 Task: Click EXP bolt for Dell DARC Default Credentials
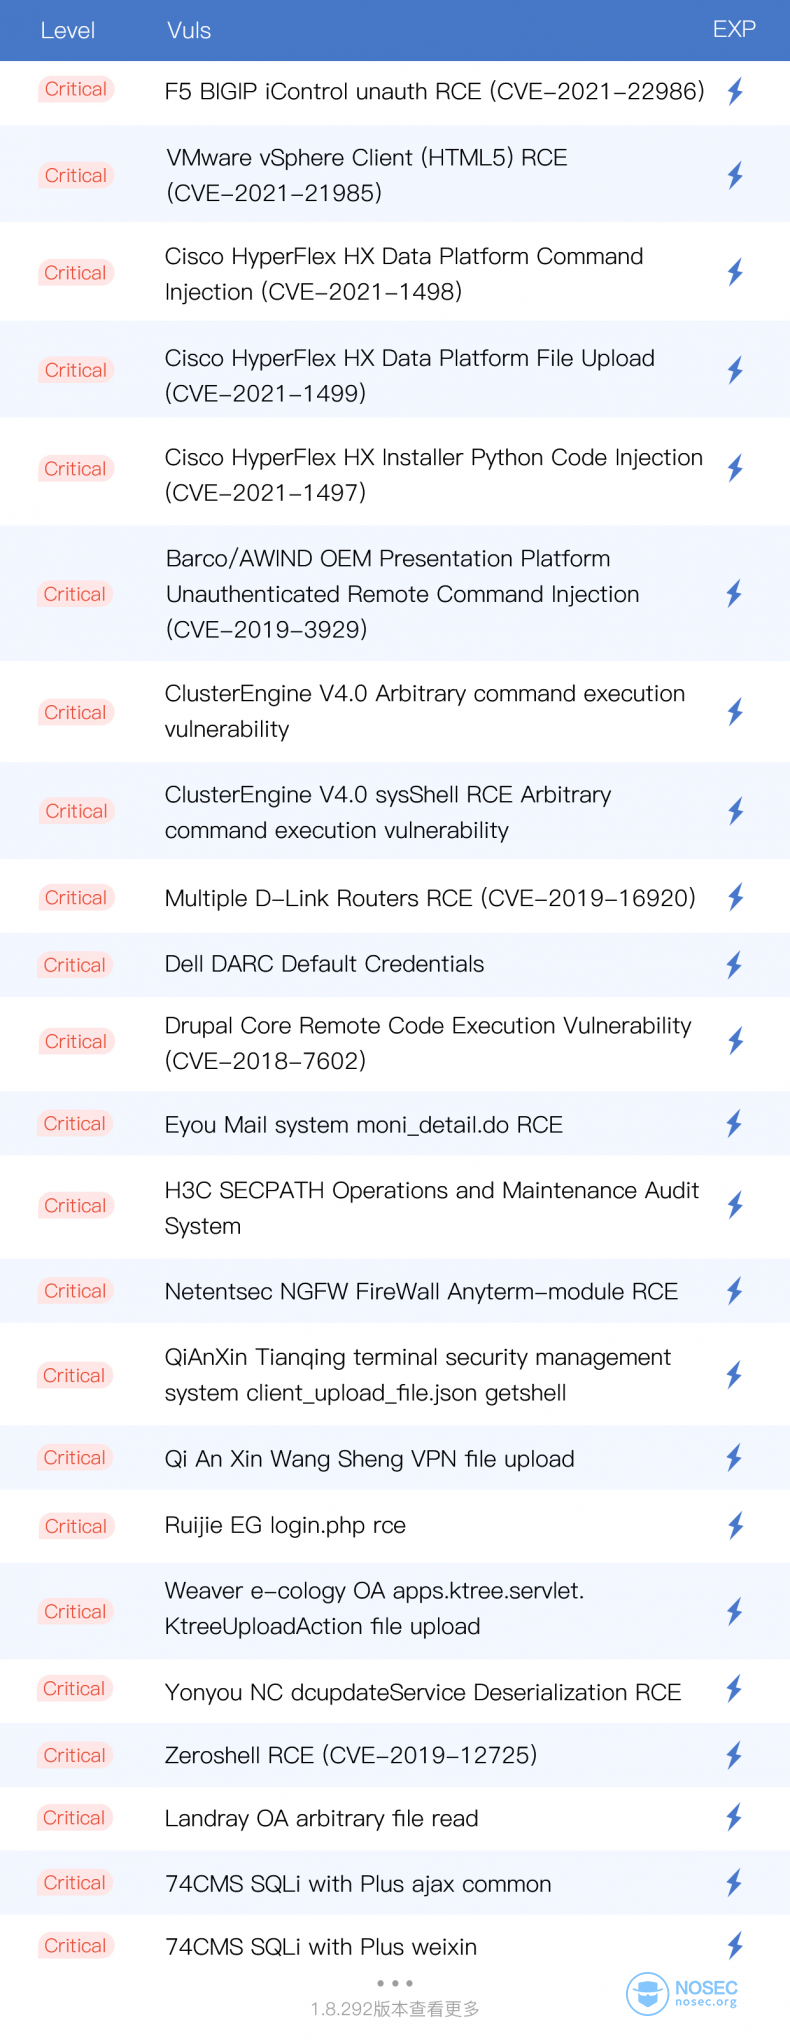734,965
